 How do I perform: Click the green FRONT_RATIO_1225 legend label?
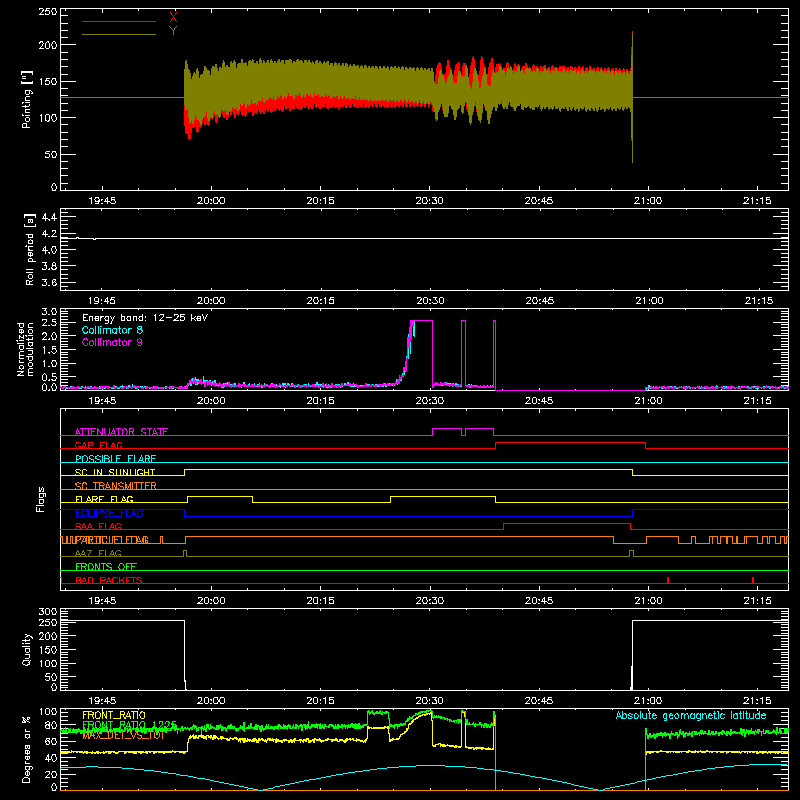tap(130, 725)
